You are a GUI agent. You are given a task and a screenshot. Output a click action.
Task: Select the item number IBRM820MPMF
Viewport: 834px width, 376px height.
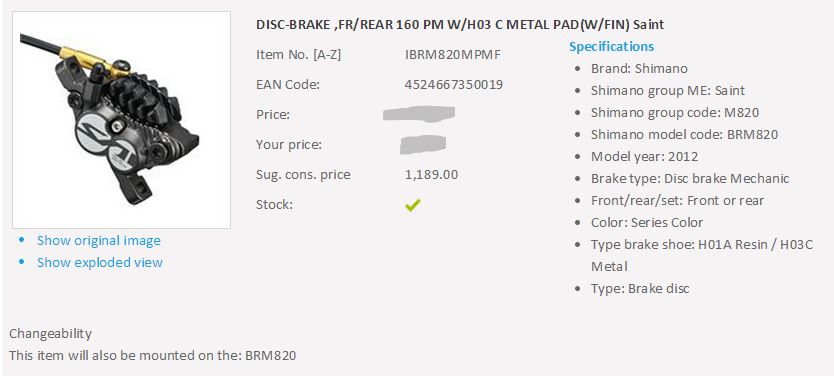453,54
